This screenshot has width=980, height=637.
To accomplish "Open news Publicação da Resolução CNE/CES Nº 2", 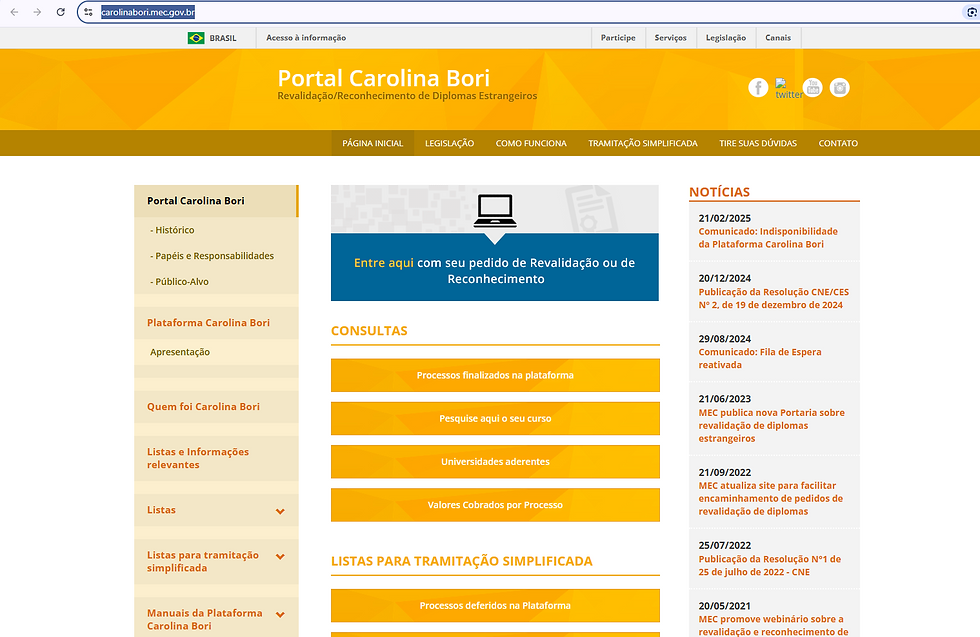I will [774, 298].
